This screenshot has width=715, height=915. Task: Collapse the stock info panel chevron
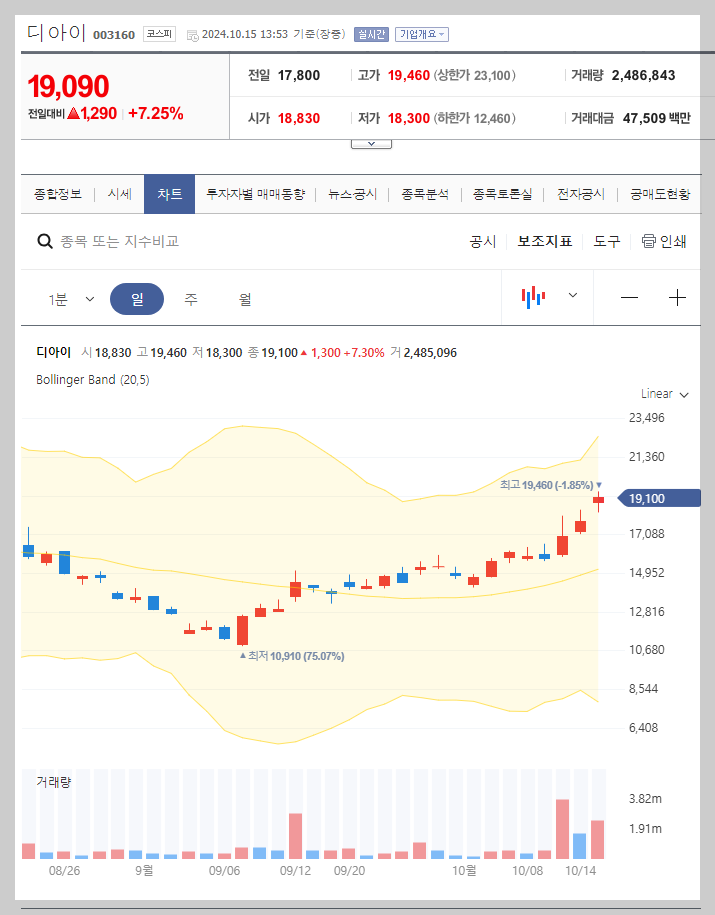click(371, 141)
